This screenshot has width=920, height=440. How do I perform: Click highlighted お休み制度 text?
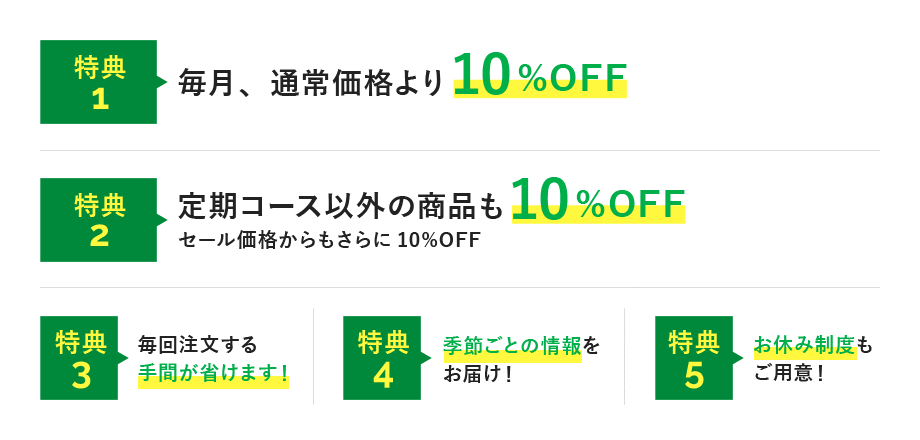pyautogui.click(x=805, y=346)
